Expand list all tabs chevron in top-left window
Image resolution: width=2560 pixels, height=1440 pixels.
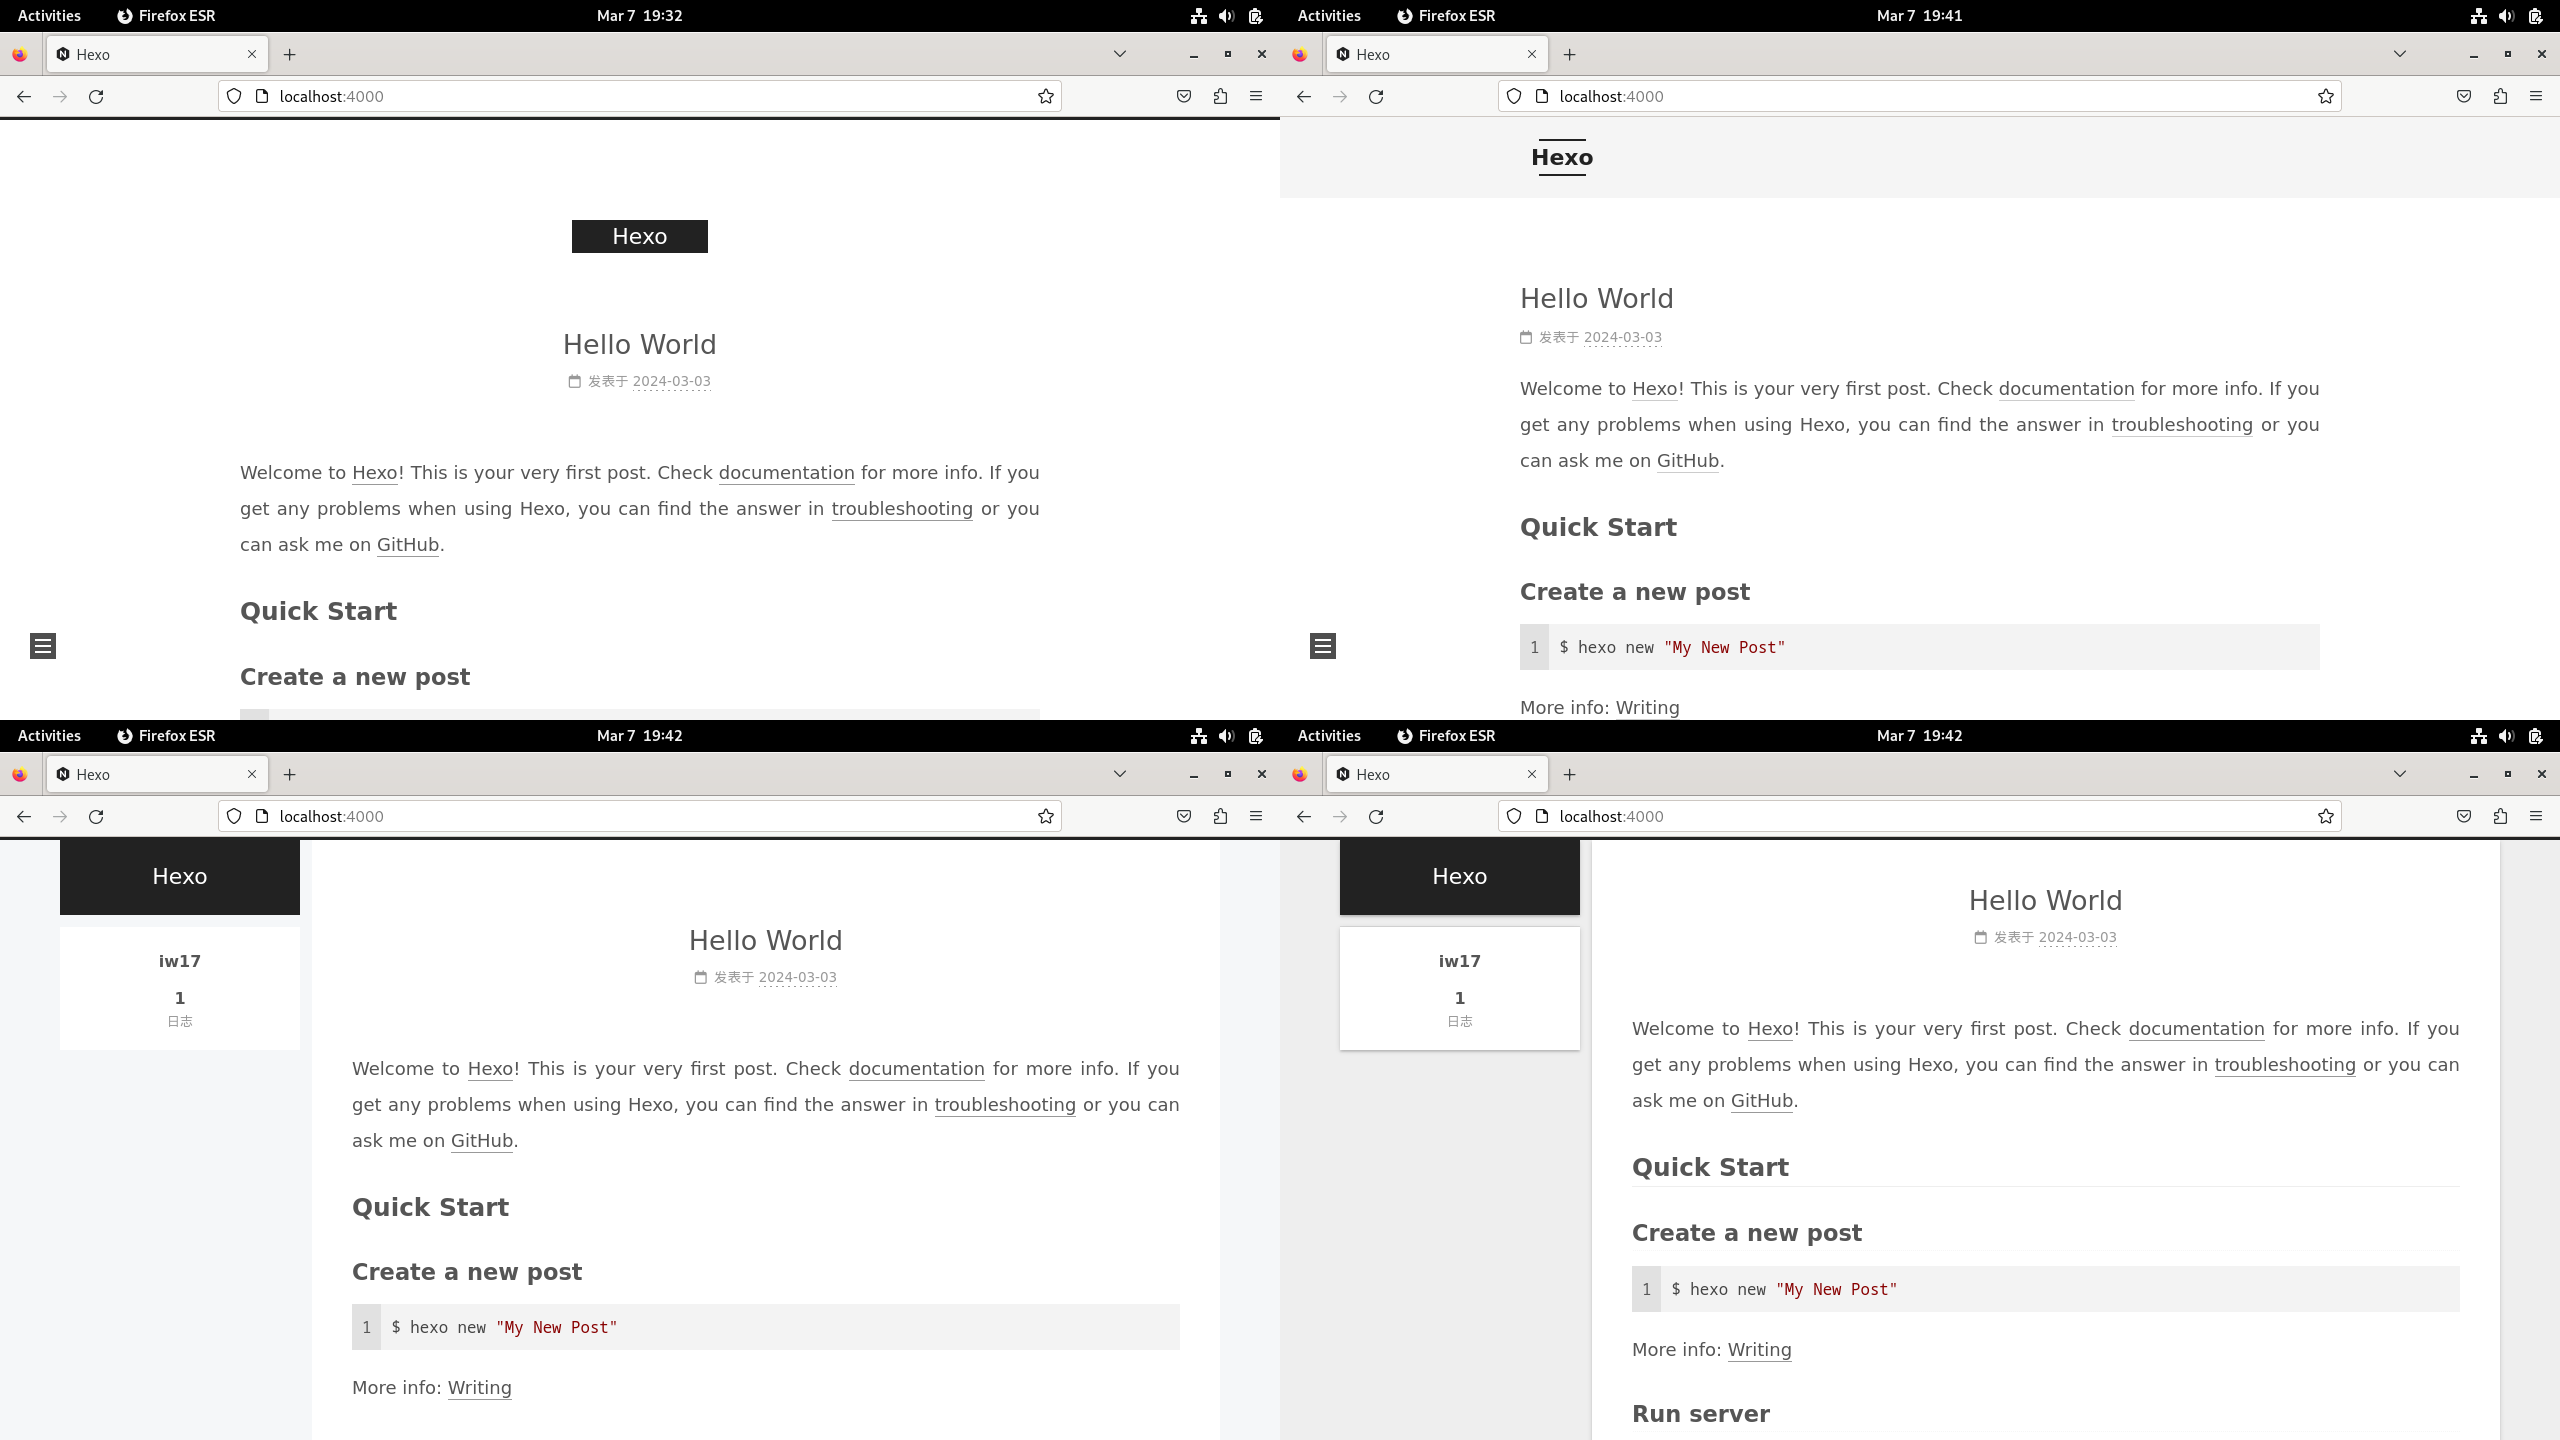(x=1120, y=54)
